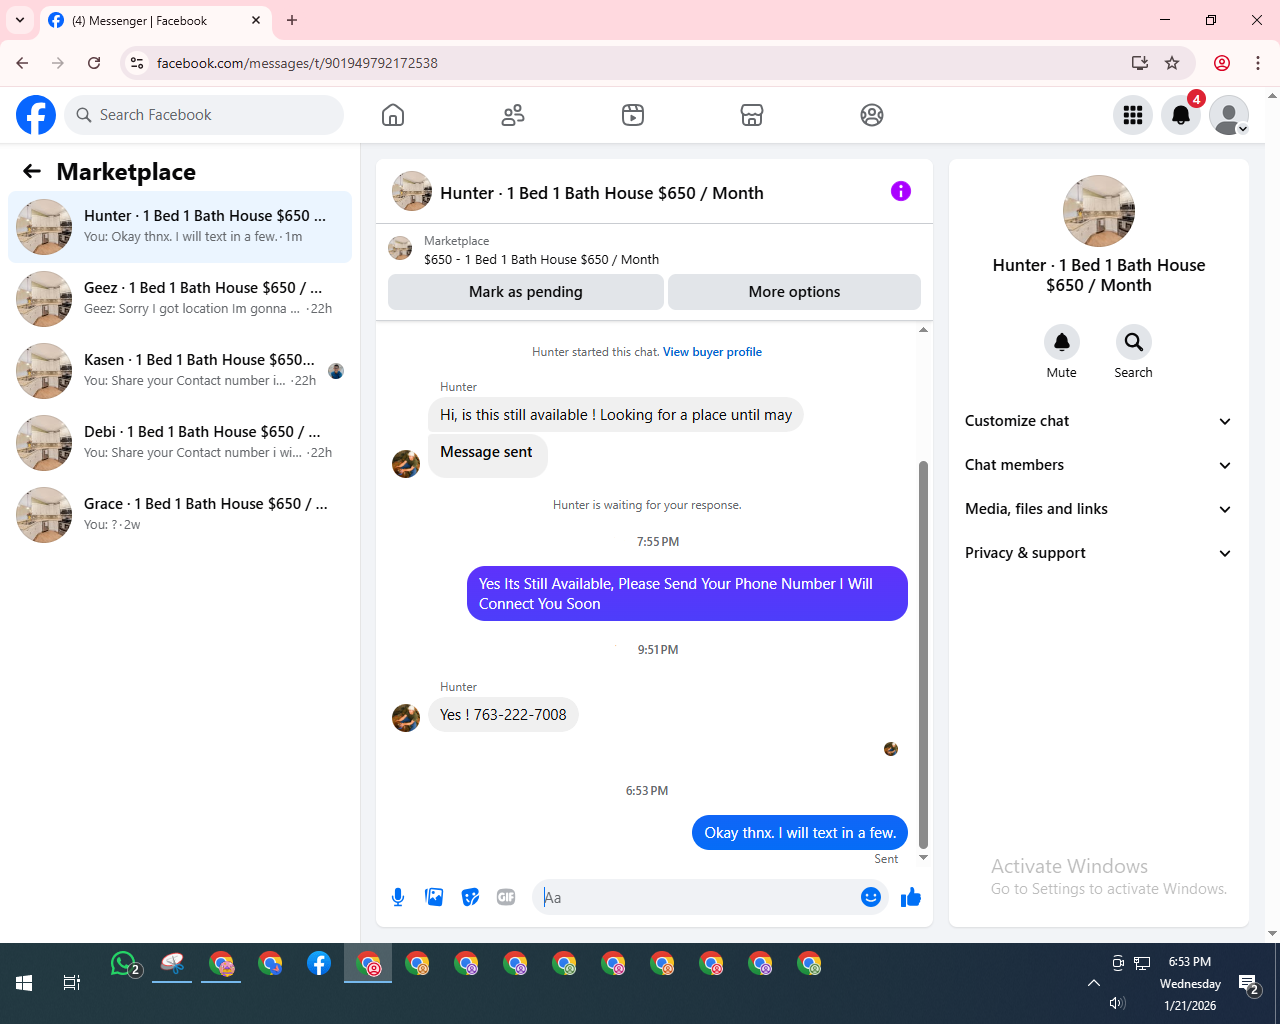Open the account profile avatar menu
Viewport: 1280px width, 1024px height.
coord(1229,115)
